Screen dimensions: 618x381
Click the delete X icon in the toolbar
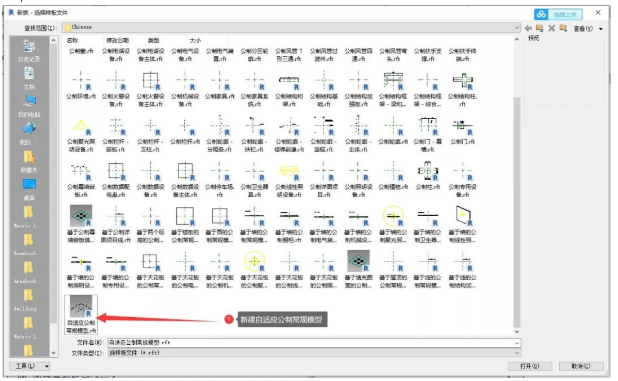[x=551, y=28]
